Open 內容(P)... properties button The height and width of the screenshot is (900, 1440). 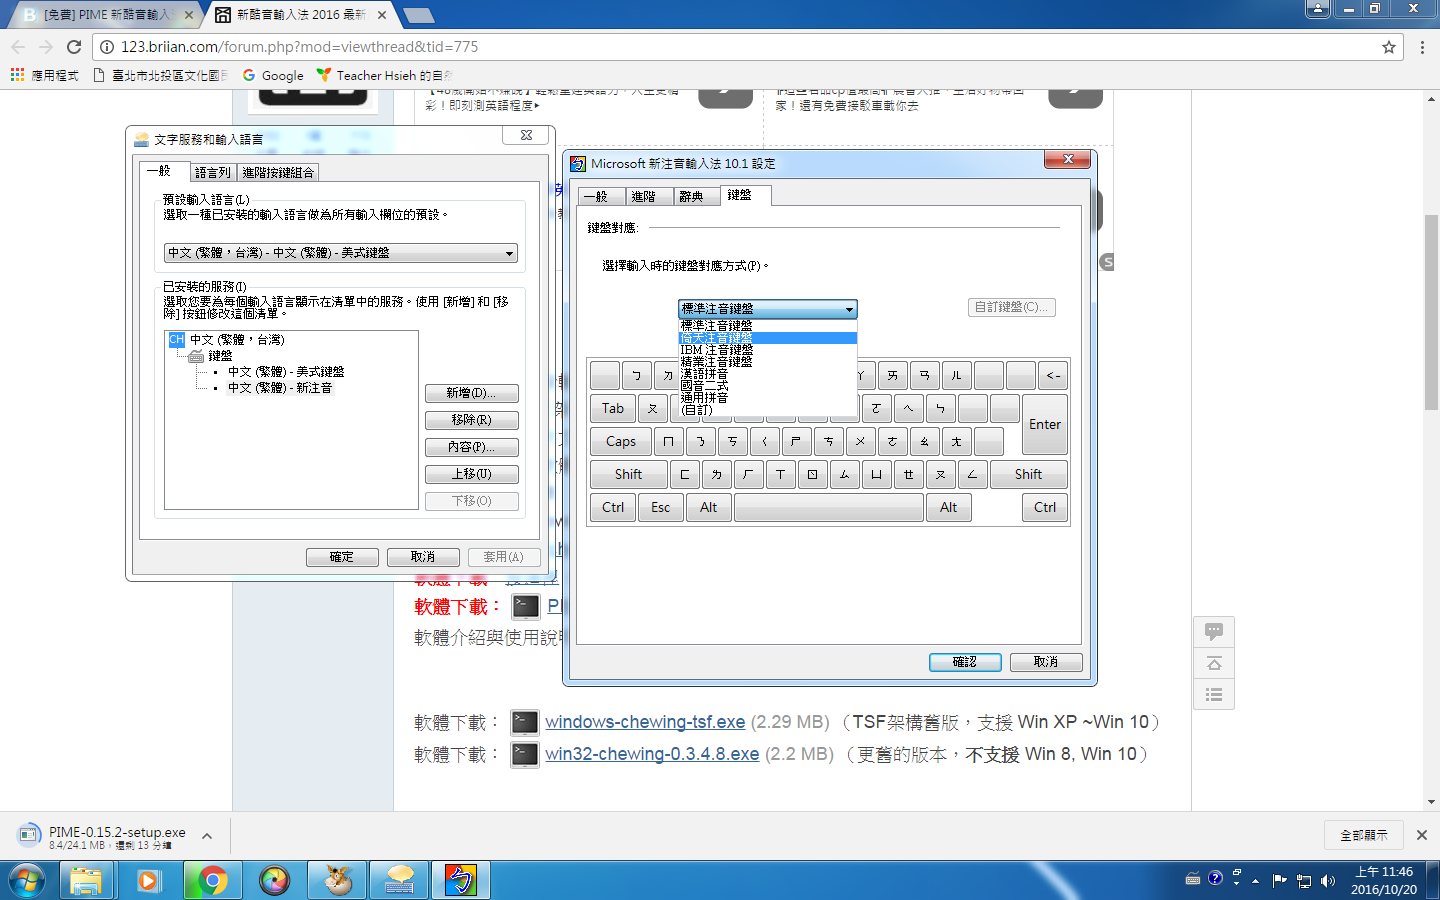[471, 447]
